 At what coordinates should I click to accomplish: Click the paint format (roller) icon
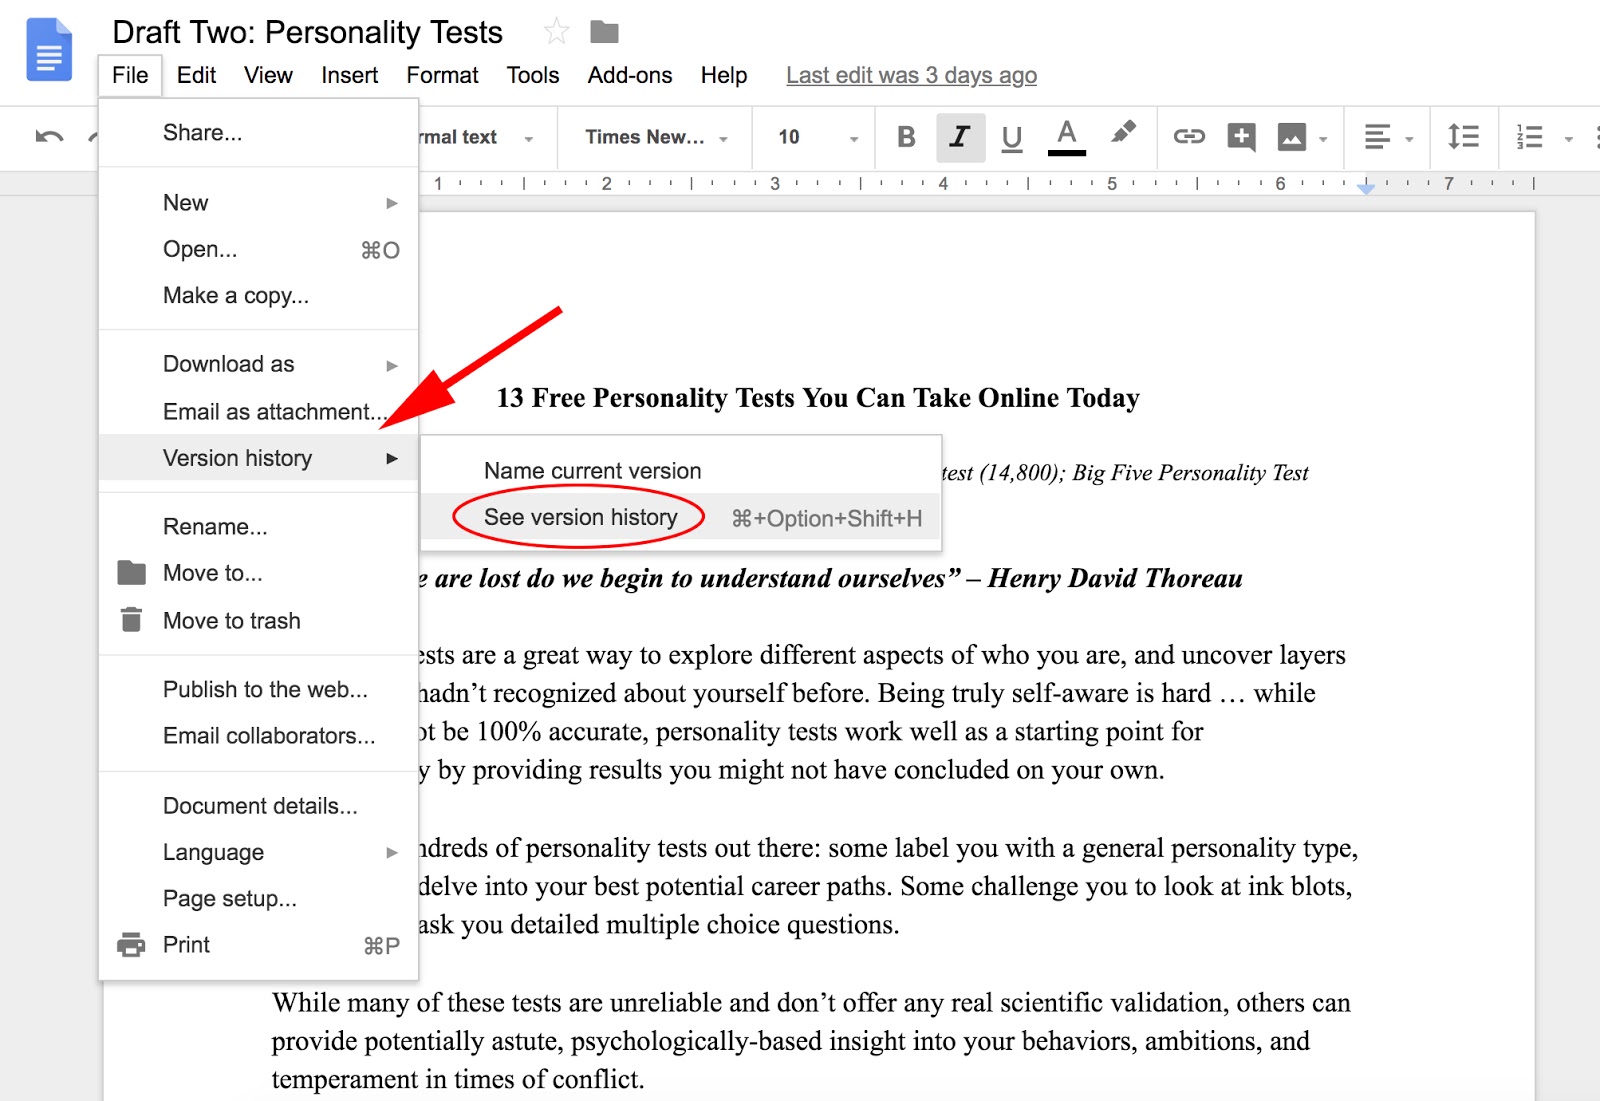click(x=1123, y=137)
